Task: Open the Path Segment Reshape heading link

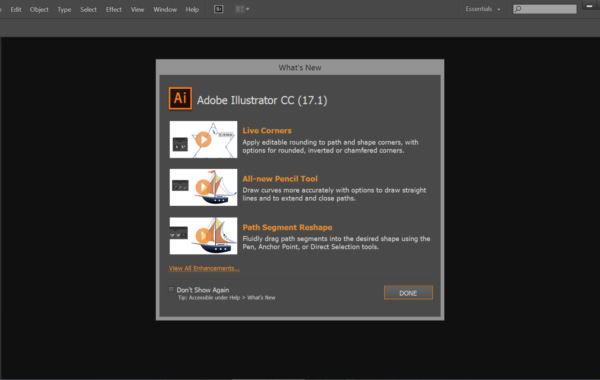Action: click(287, 227)
